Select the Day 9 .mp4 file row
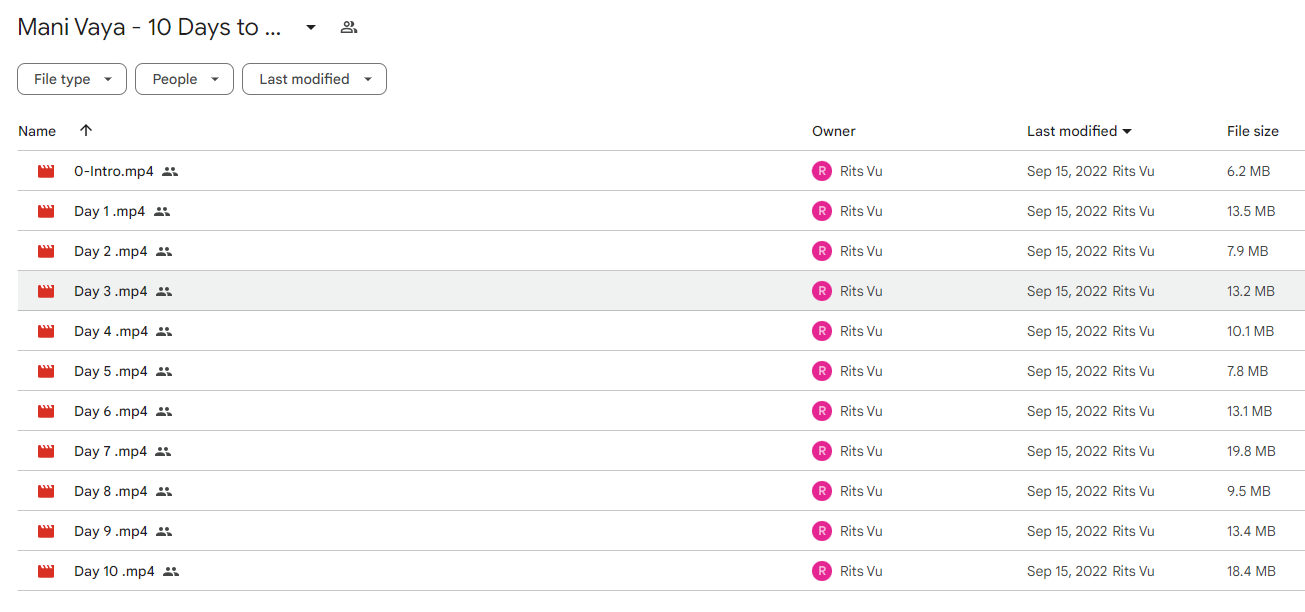 (x=661, y=531)
